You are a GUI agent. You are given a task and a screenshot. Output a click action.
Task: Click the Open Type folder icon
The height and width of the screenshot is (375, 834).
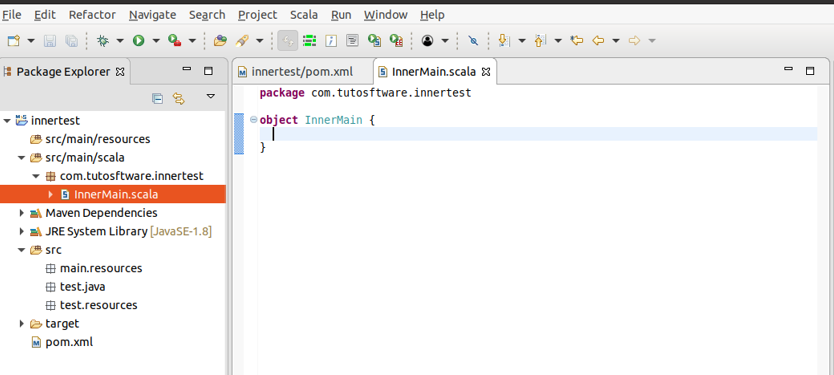pos(220,40)
